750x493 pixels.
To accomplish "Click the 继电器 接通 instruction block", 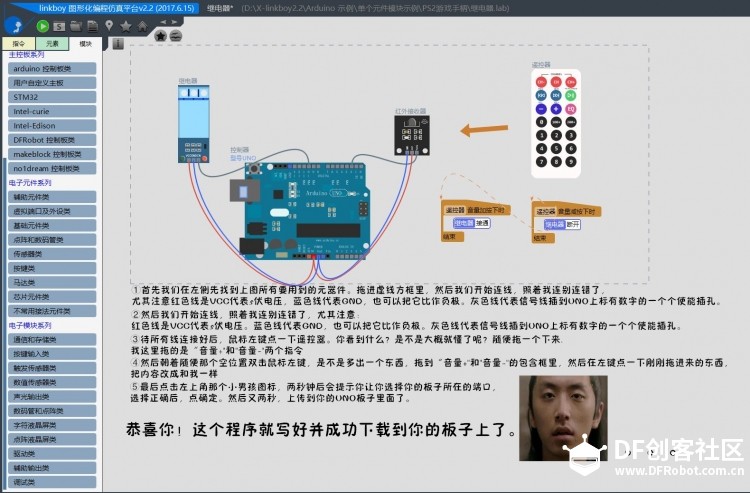I will coord(471,223).
